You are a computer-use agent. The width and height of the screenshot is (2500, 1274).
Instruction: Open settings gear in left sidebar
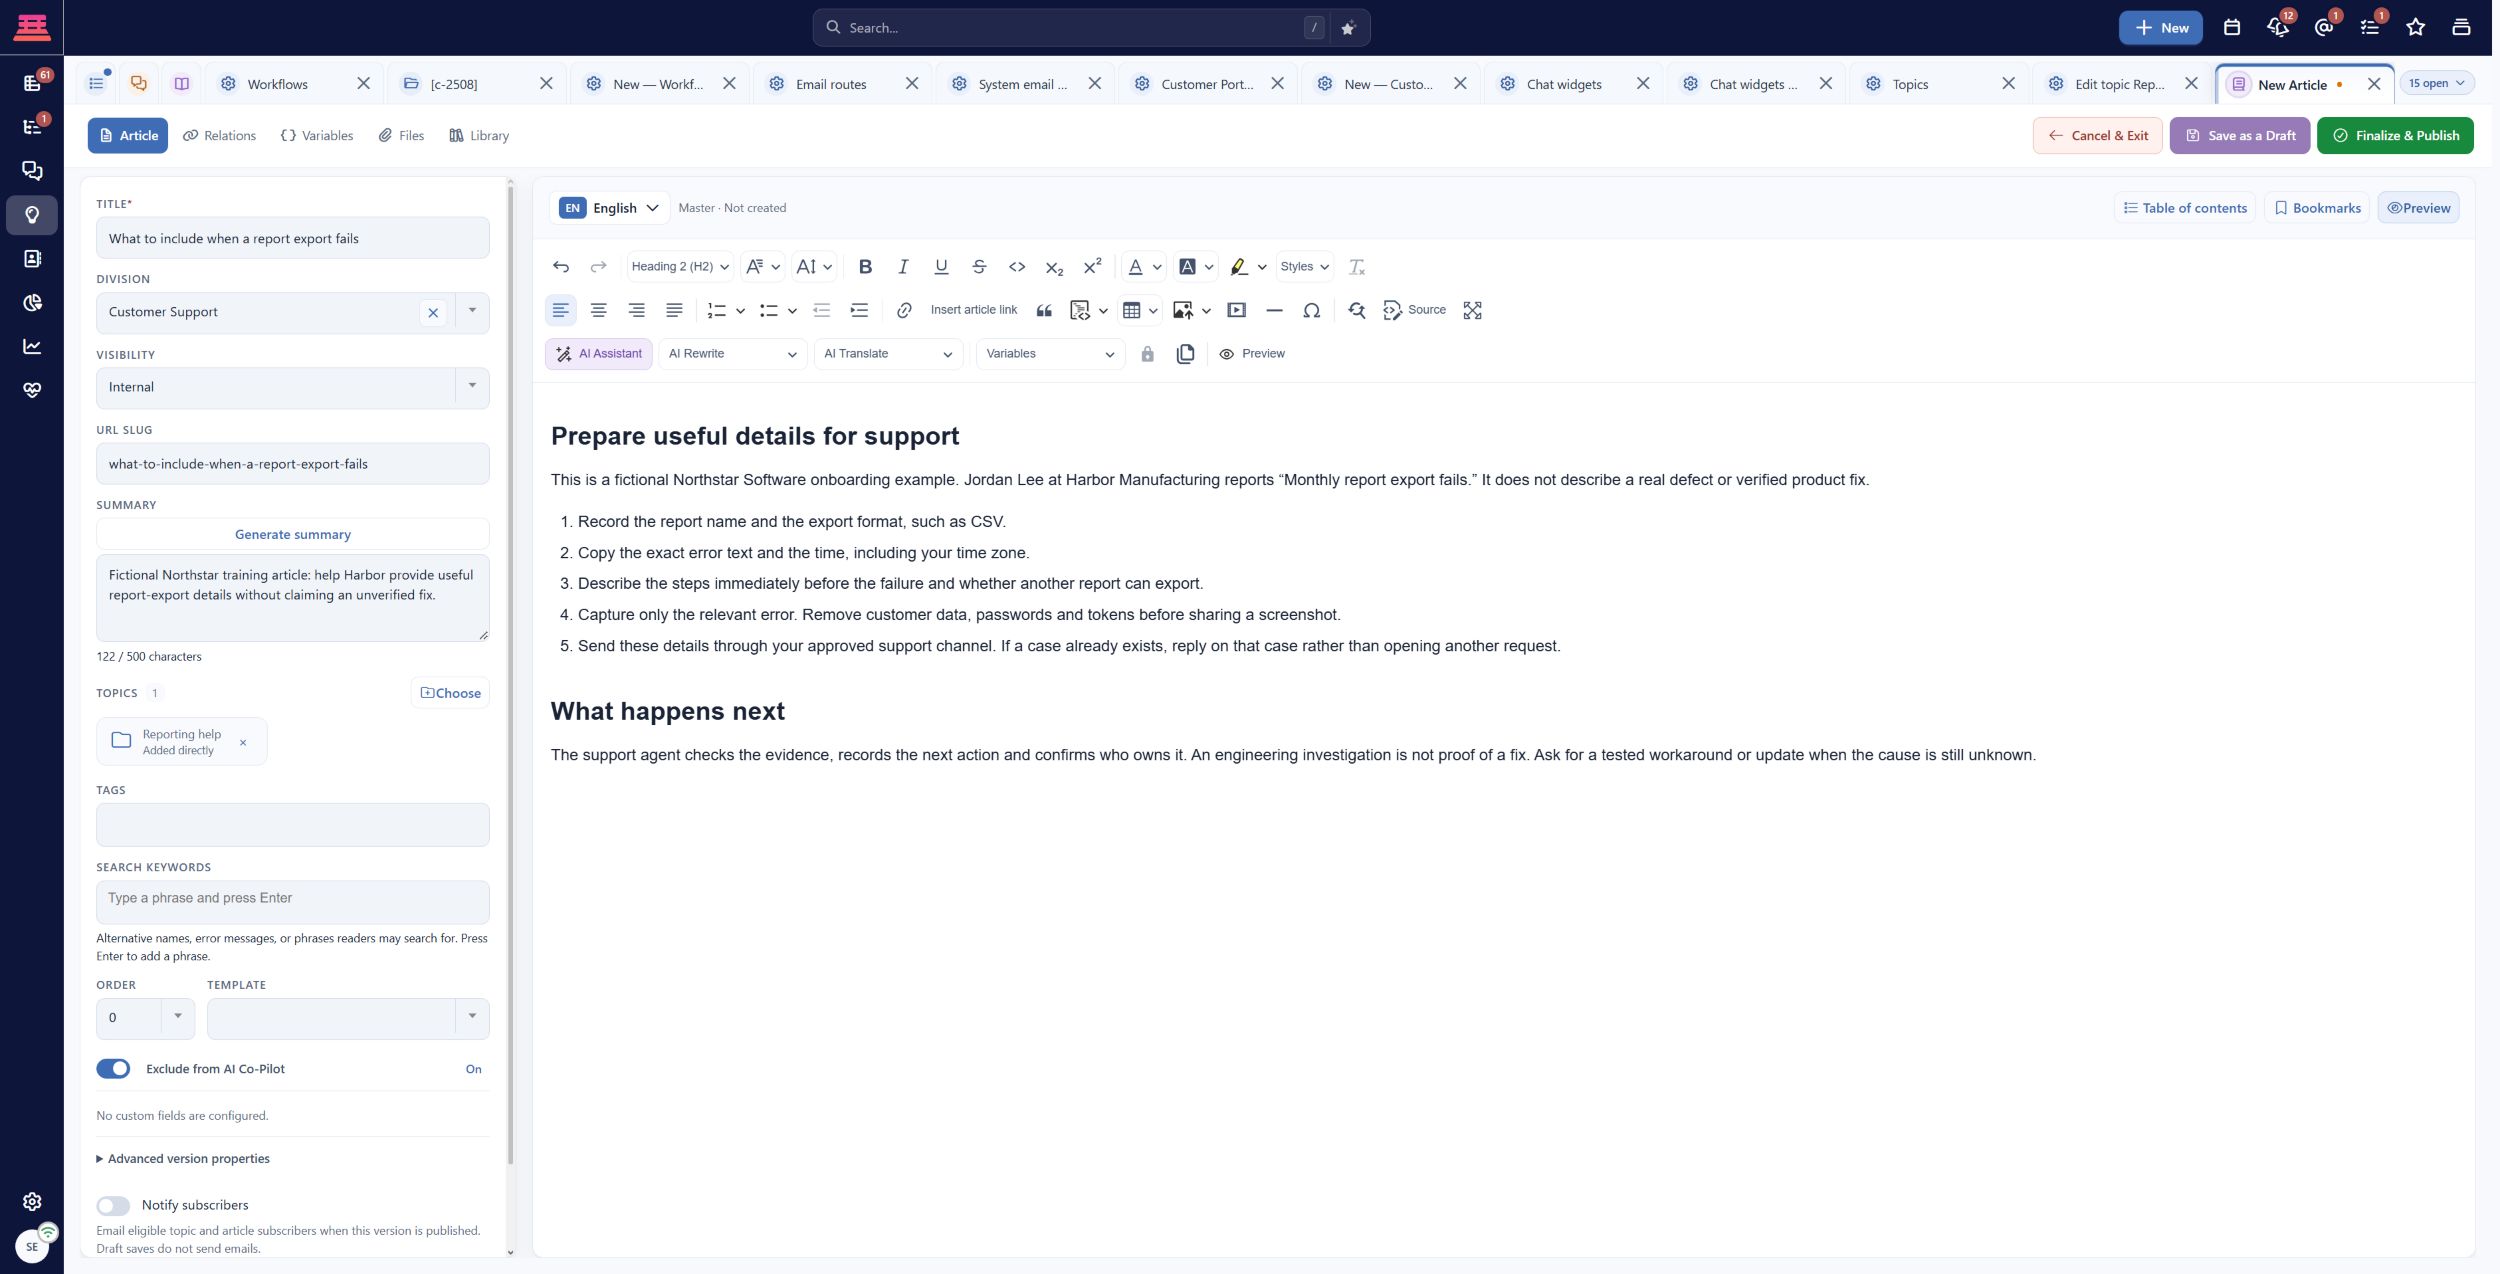click(x=32, y=1201)
